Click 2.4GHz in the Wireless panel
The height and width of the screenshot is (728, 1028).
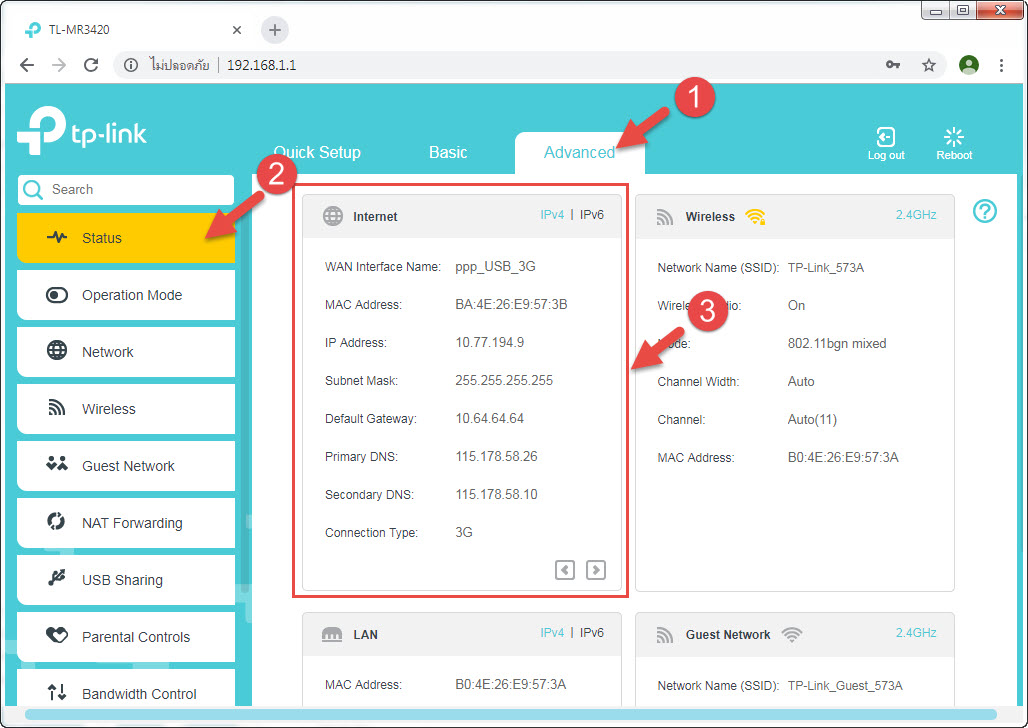pyautogui.click(x=916, y=214)
